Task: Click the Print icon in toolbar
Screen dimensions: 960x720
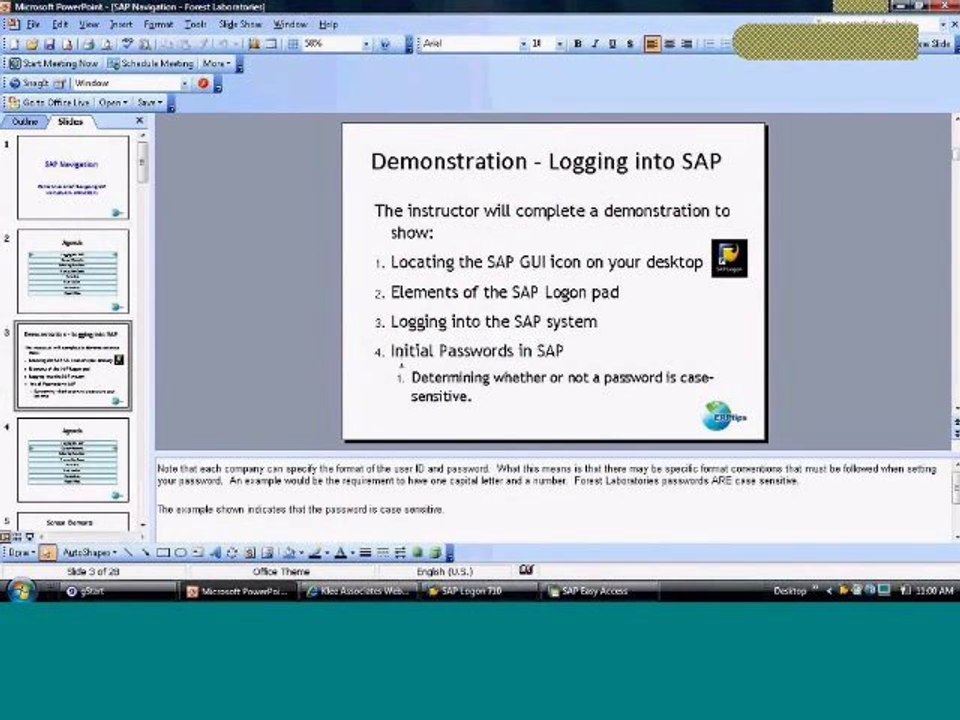Action: [89, 44]
